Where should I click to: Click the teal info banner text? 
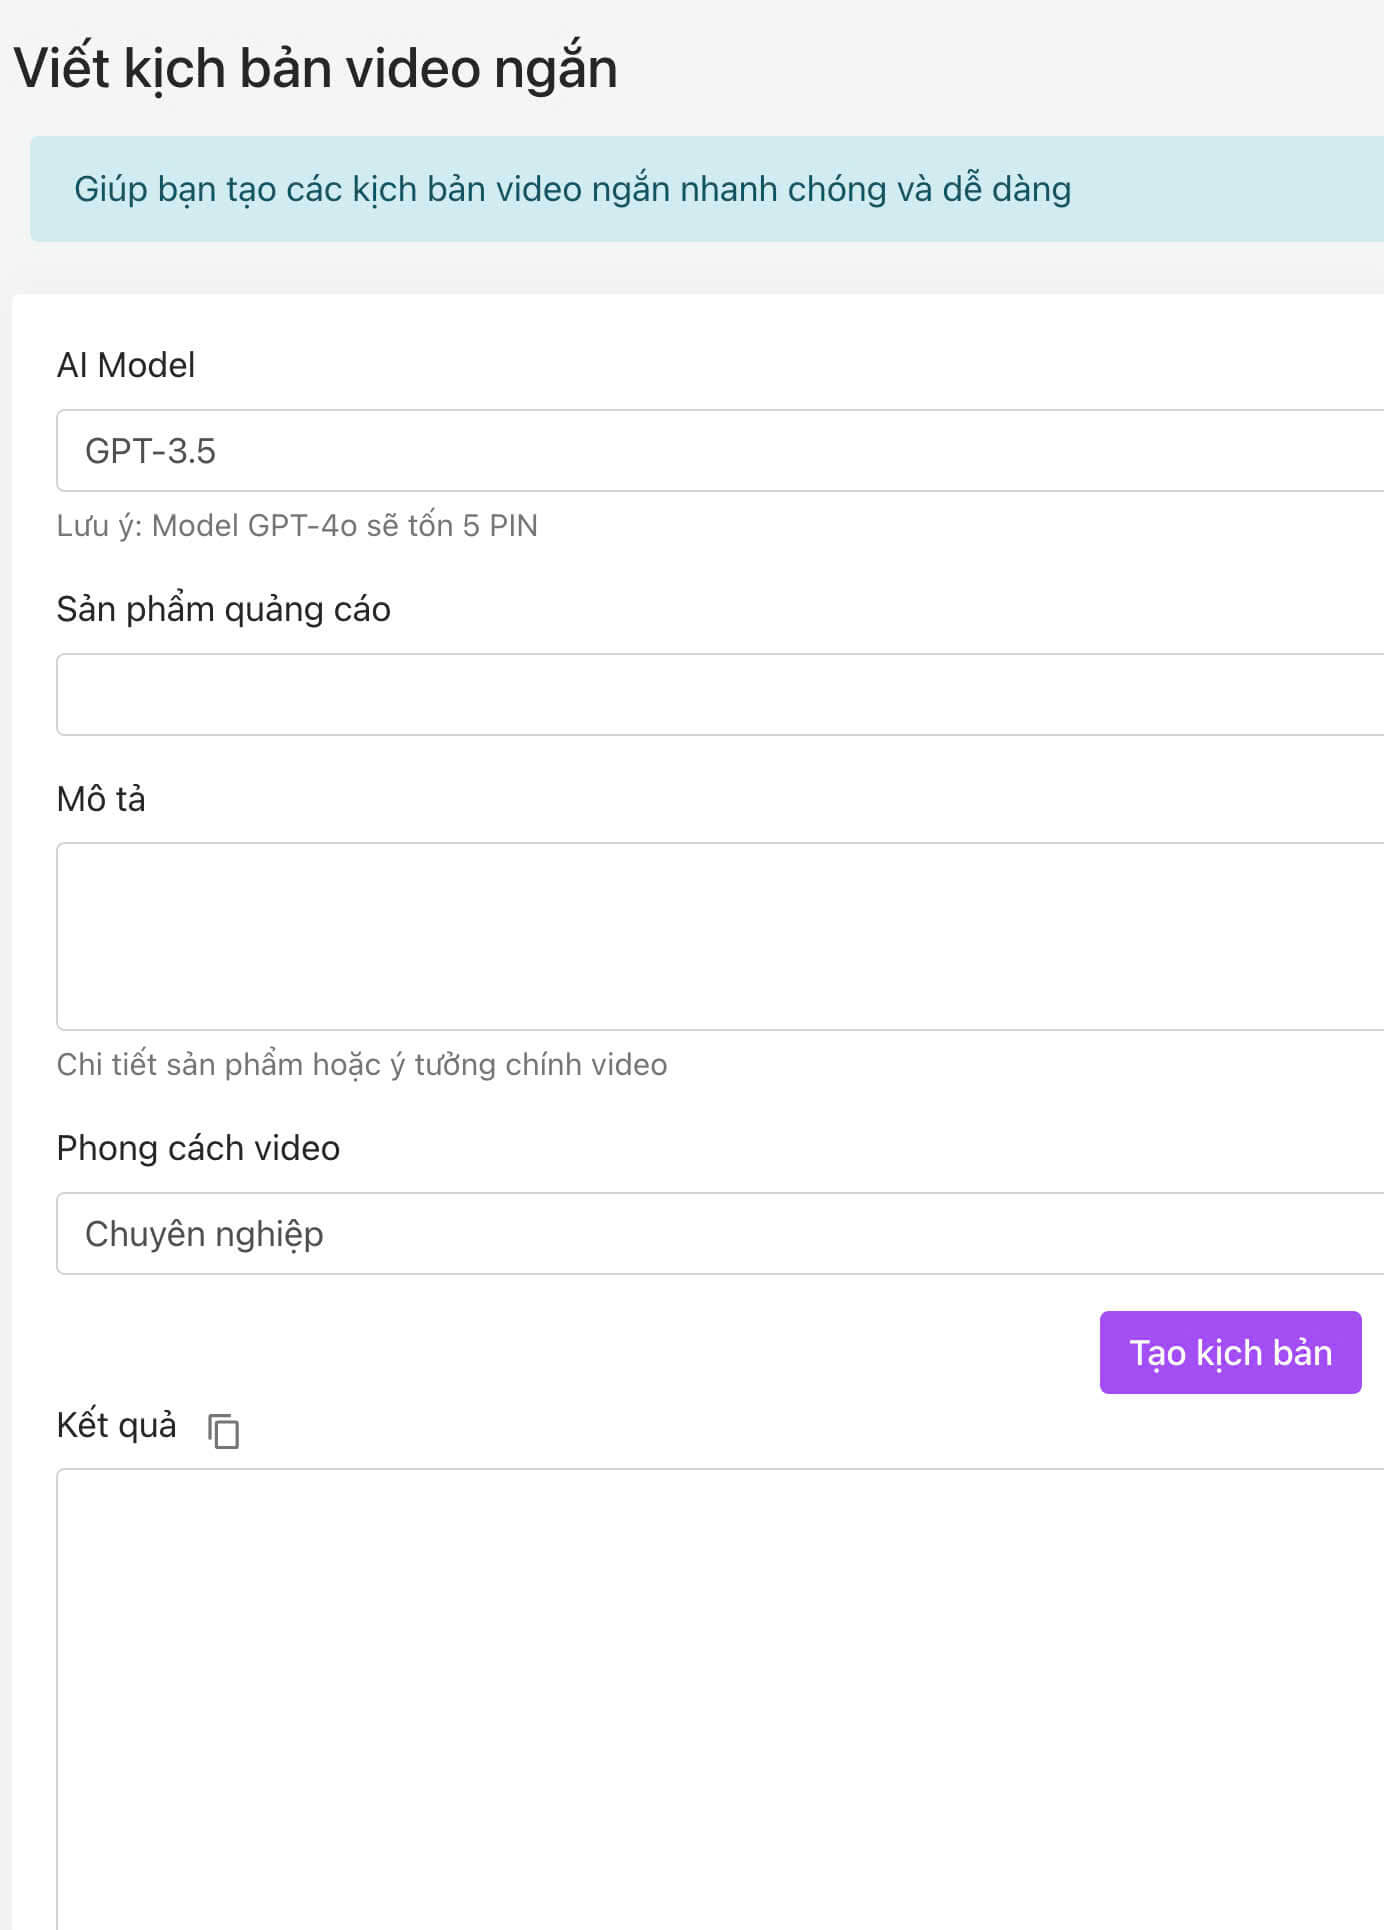[x=572, y=189]
